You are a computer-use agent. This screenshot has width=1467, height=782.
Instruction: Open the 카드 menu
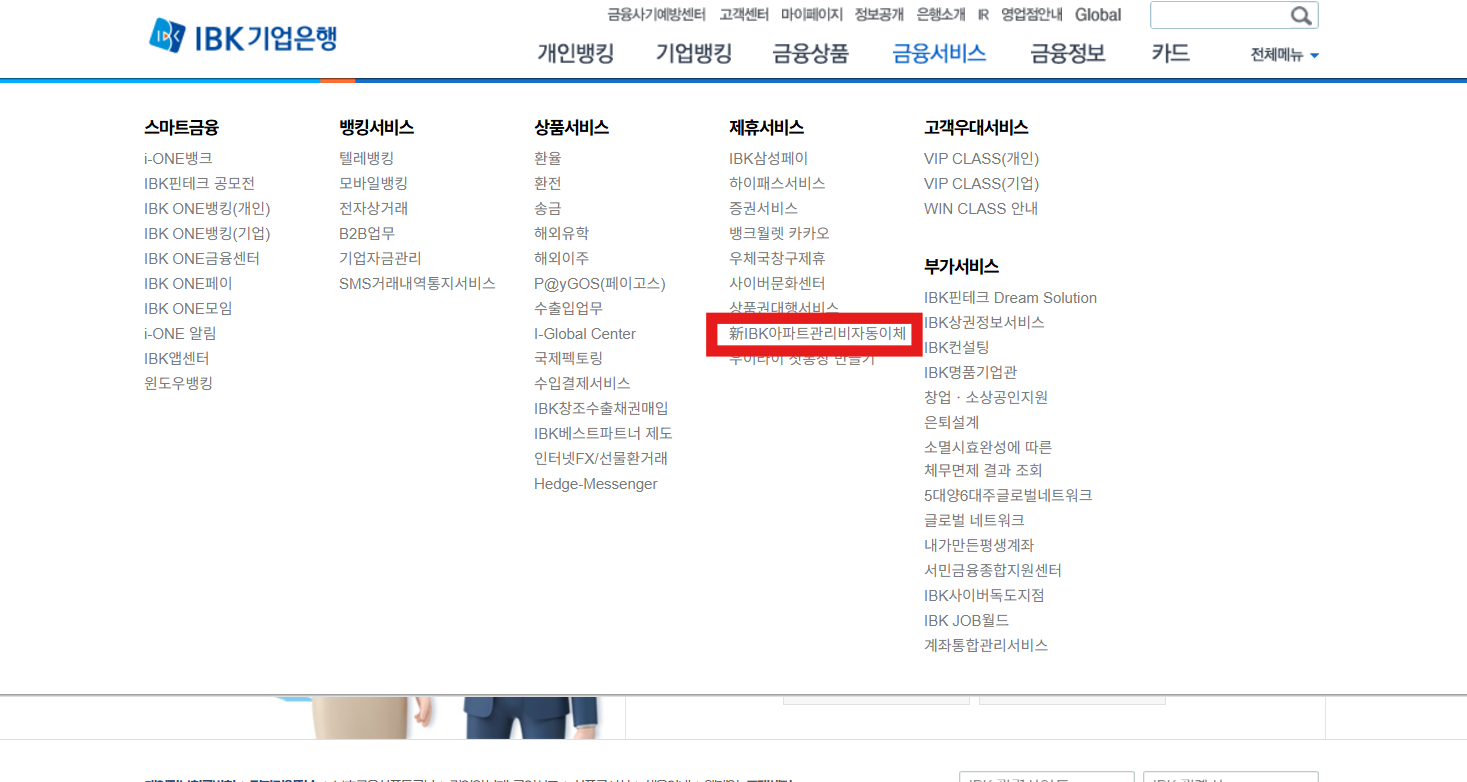click(x=1170, y=53)
